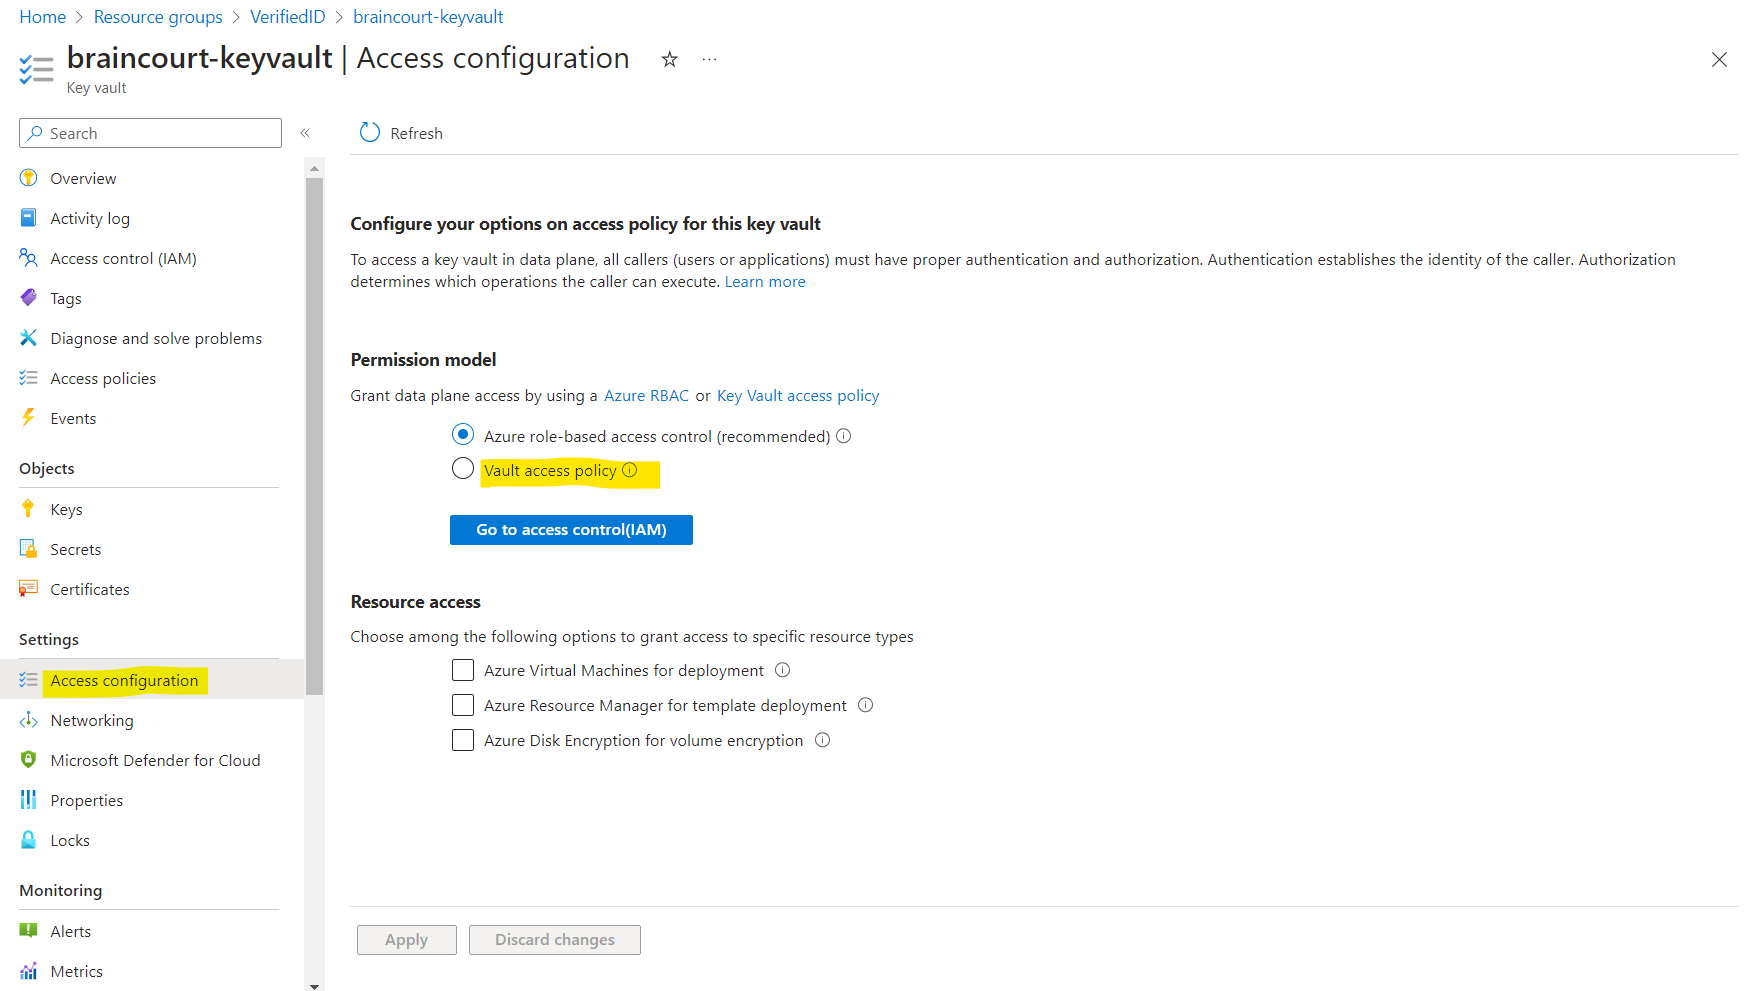Screen dimensions: 1752x991
Task: Open the ellipsis more-options menu
Action: click(709, 59)
